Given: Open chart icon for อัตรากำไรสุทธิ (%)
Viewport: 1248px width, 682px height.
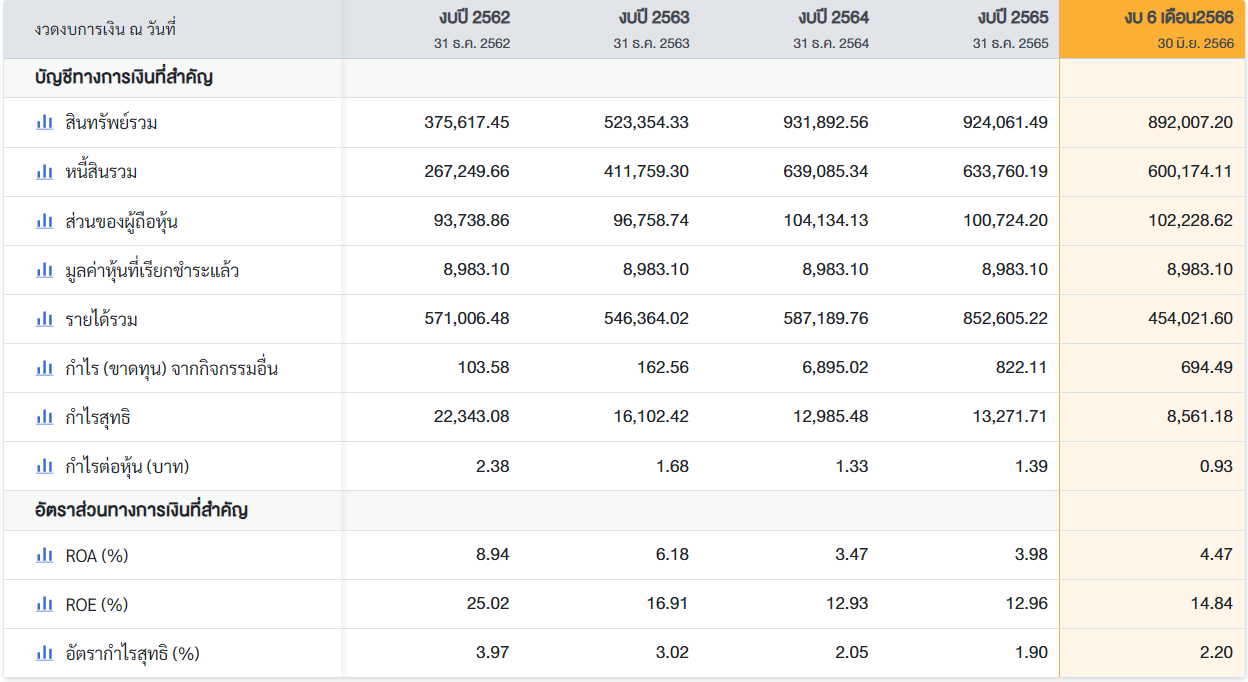Looking at the screenshot, I should [x=44, y=652].
